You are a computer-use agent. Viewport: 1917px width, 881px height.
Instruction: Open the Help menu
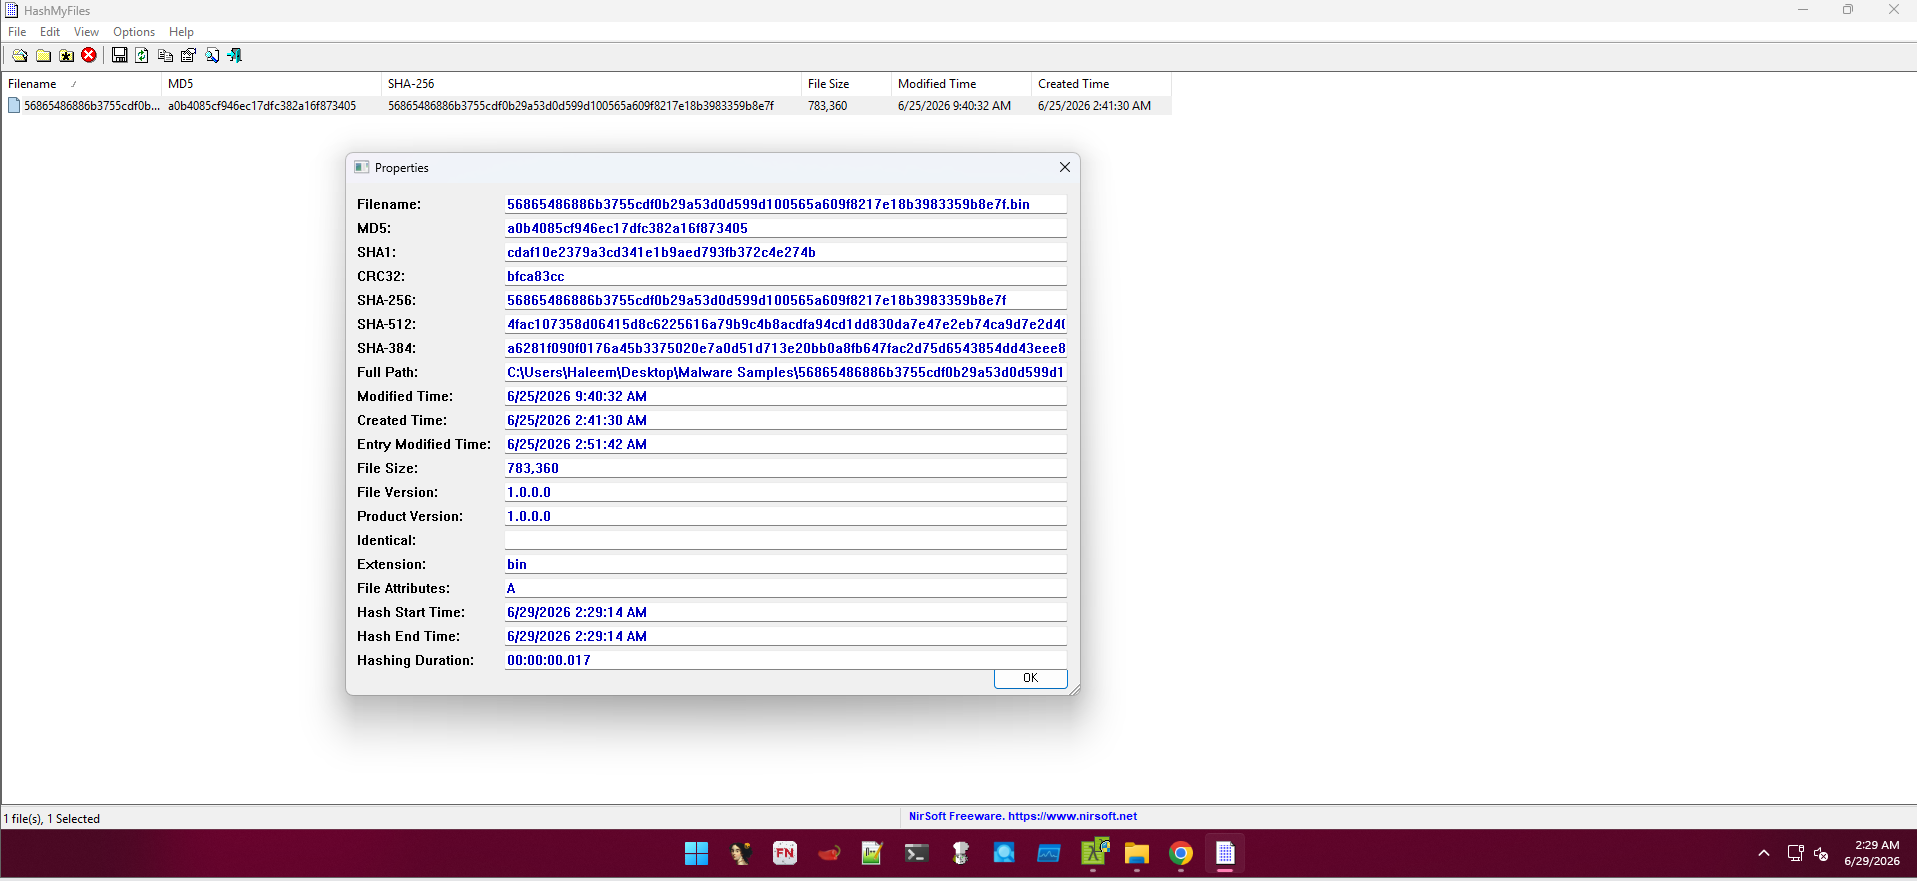[x=181, y=32]
